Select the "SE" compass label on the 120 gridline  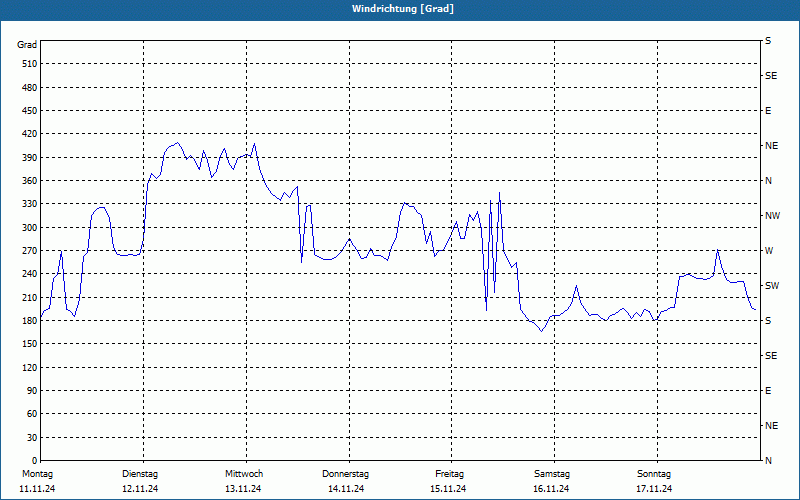[771, 356]
